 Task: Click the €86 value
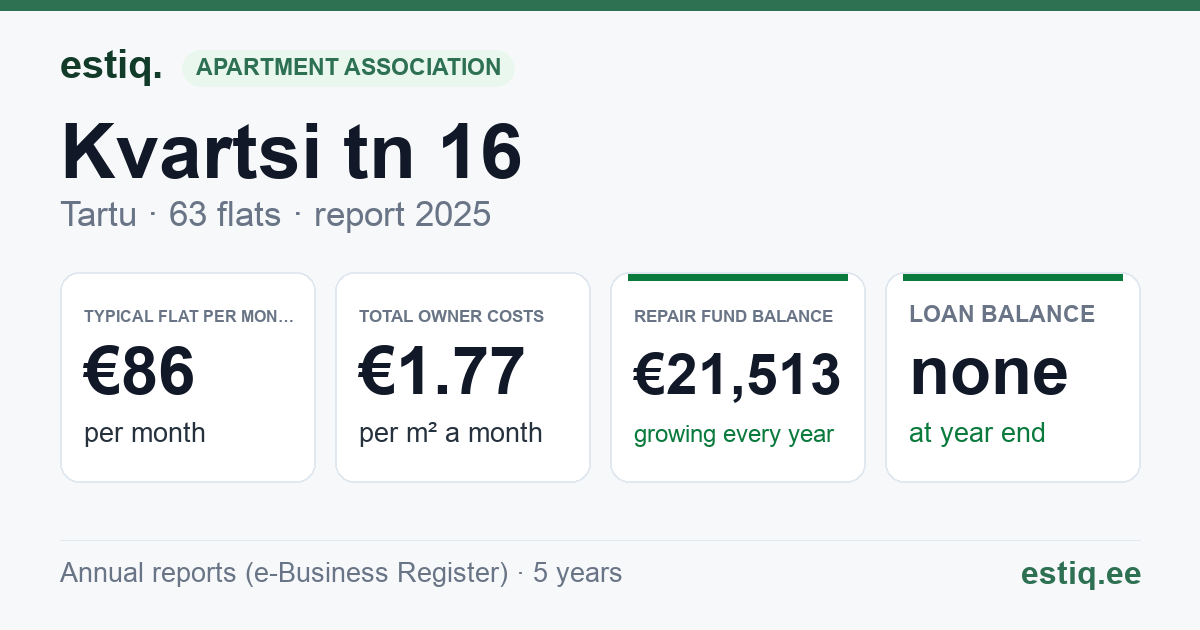139,372
